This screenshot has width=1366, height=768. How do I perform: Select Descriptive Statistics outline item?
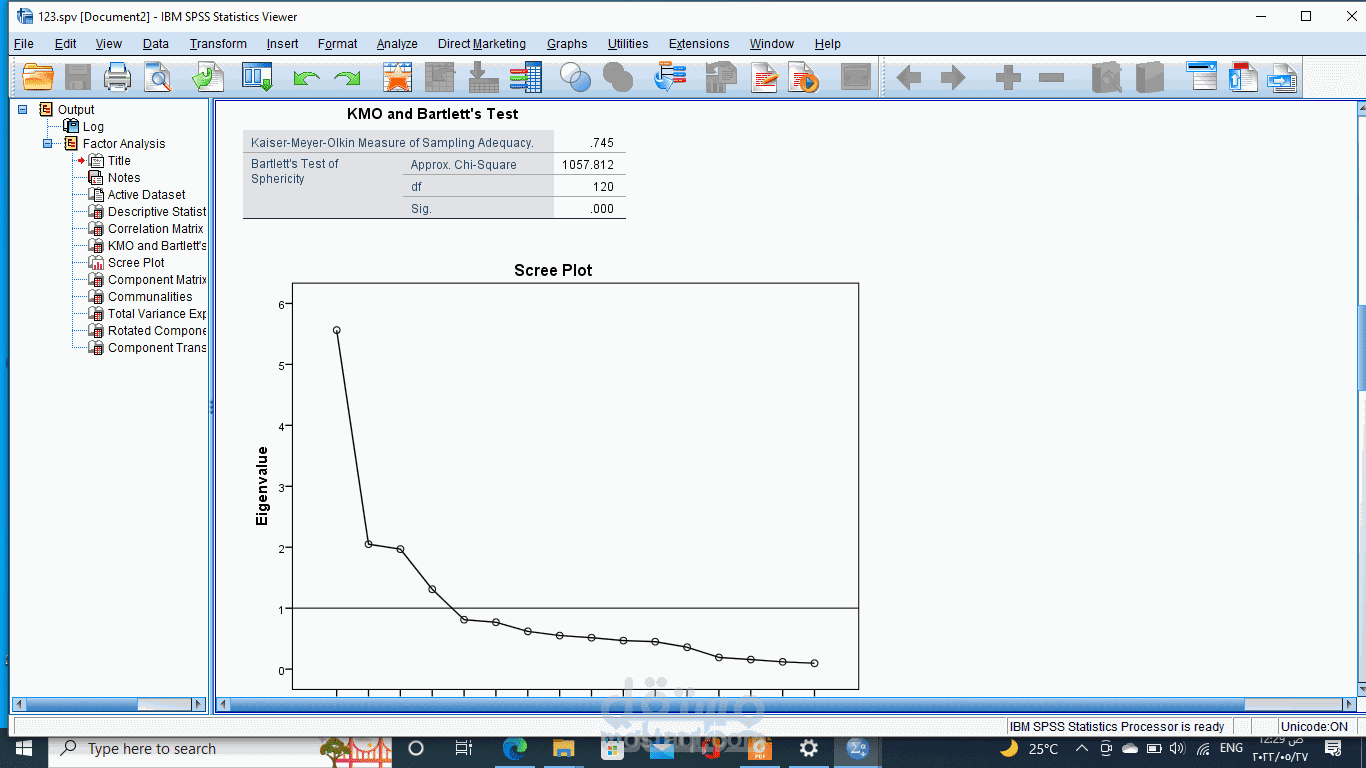[157, 212]
